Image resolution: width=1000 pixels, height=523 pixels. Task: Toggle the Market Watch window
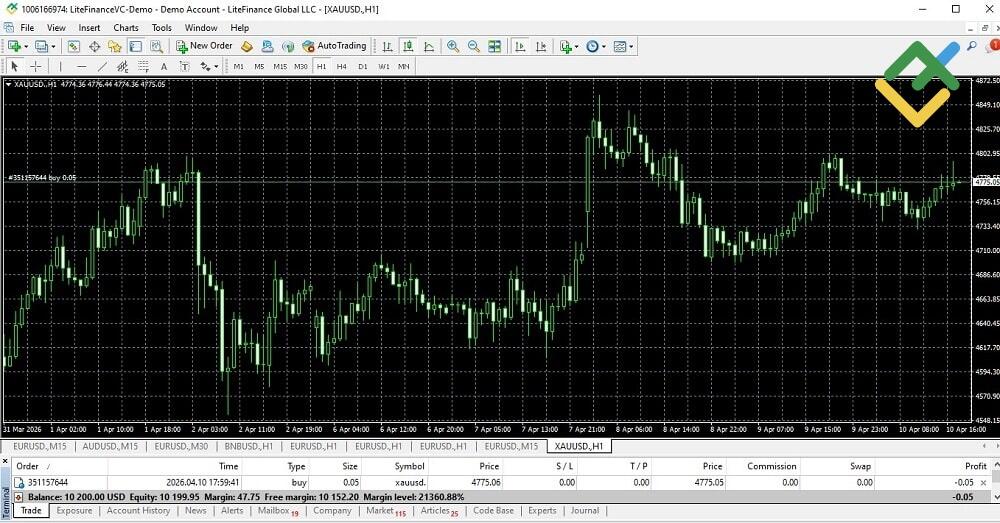pos(73,46)
